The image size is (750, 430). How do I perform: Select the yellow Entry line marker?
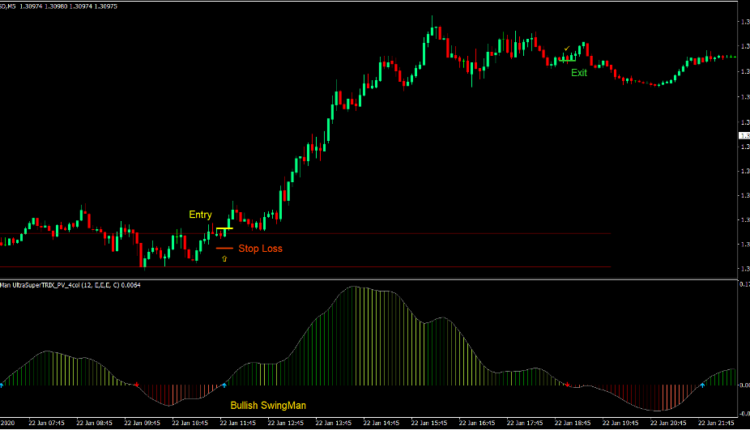tap(224, 229)
